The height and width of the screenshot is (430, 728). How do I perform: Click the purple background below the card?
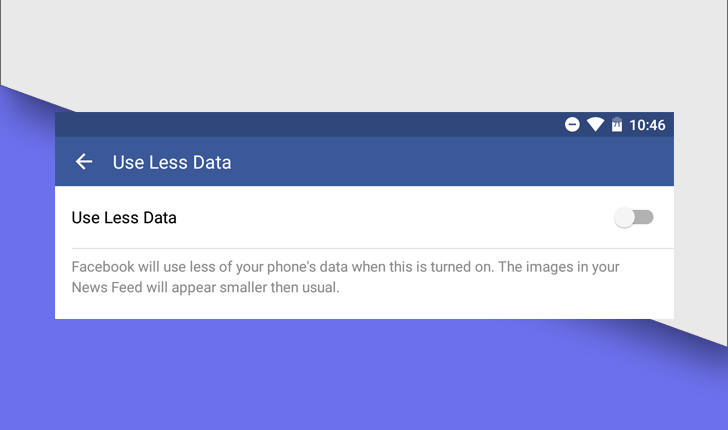coord(360,380)
